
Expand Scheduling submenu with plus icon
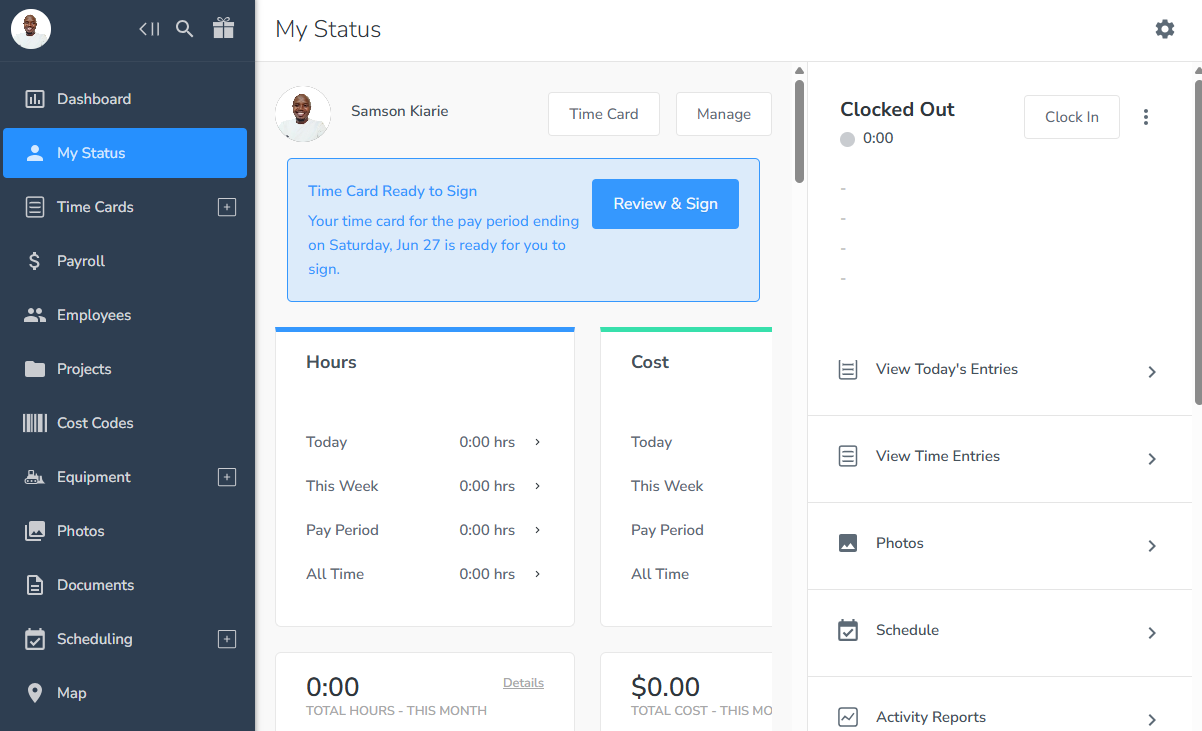pyautogui.click(x=227, y=639)
